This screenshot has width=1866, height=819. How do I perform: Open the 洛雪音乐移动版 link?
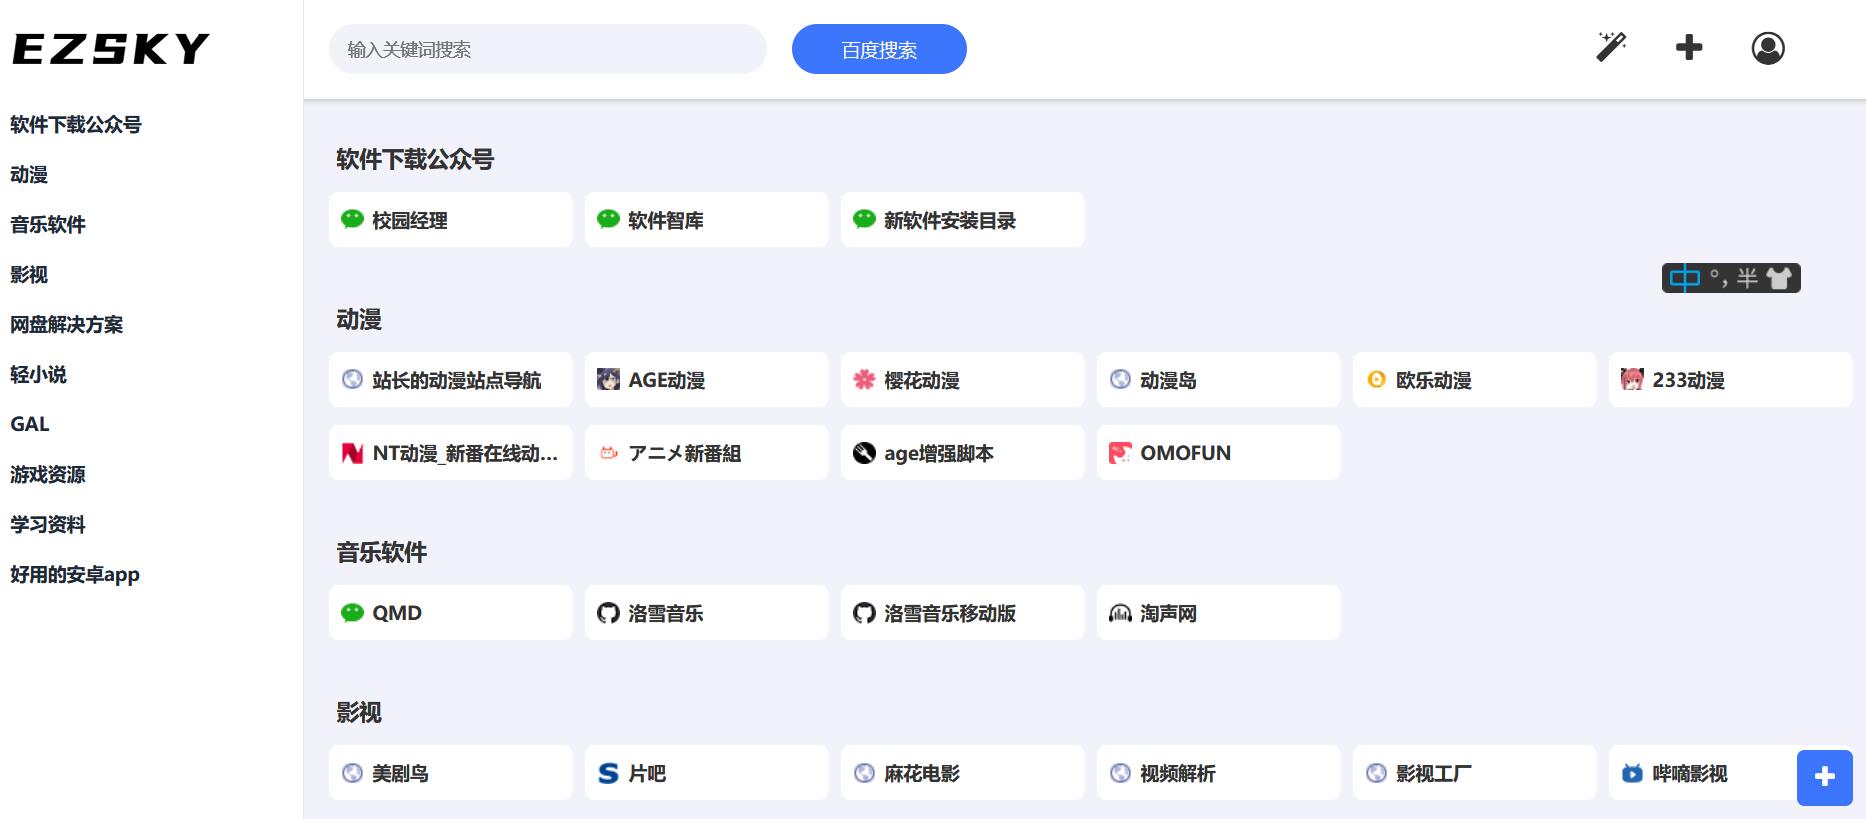963,613
